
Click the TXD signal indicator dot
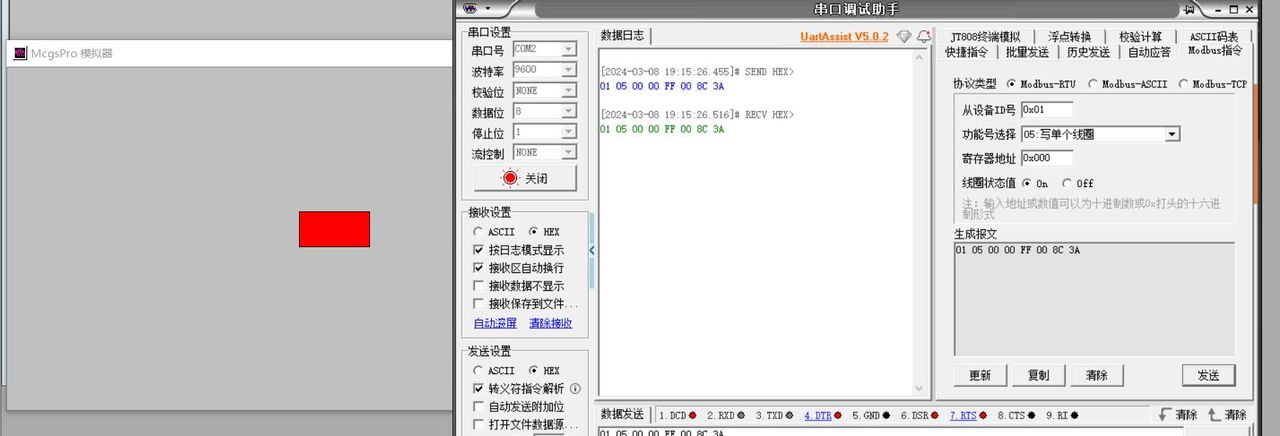pos(789,415)
